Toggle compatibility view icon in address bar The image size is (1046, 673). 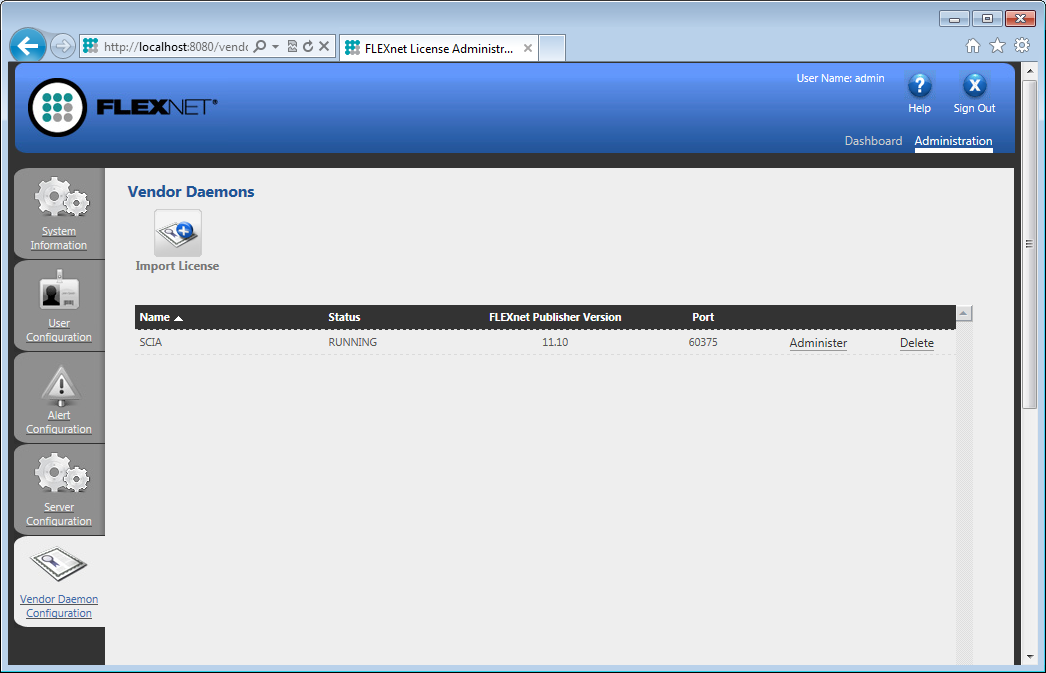292,46
